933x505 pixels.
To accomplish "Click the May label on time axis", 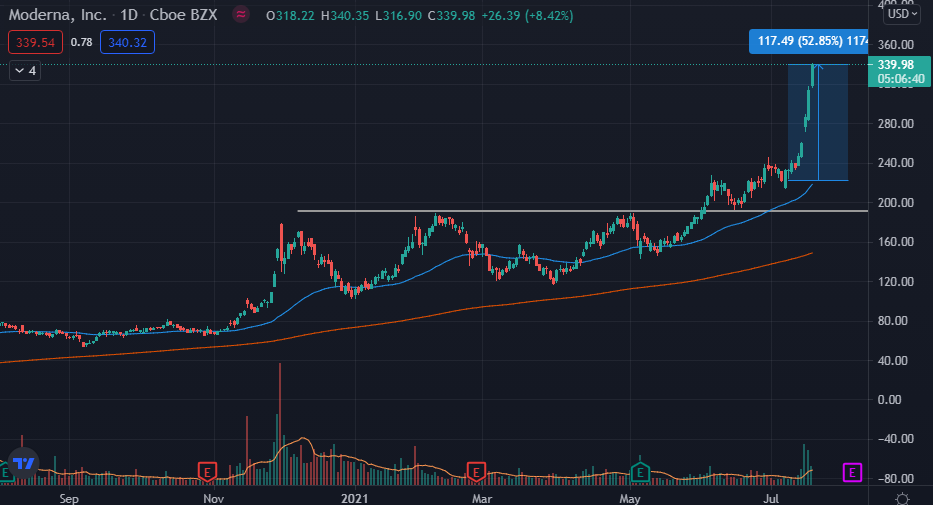I will (x=630, y=498).
